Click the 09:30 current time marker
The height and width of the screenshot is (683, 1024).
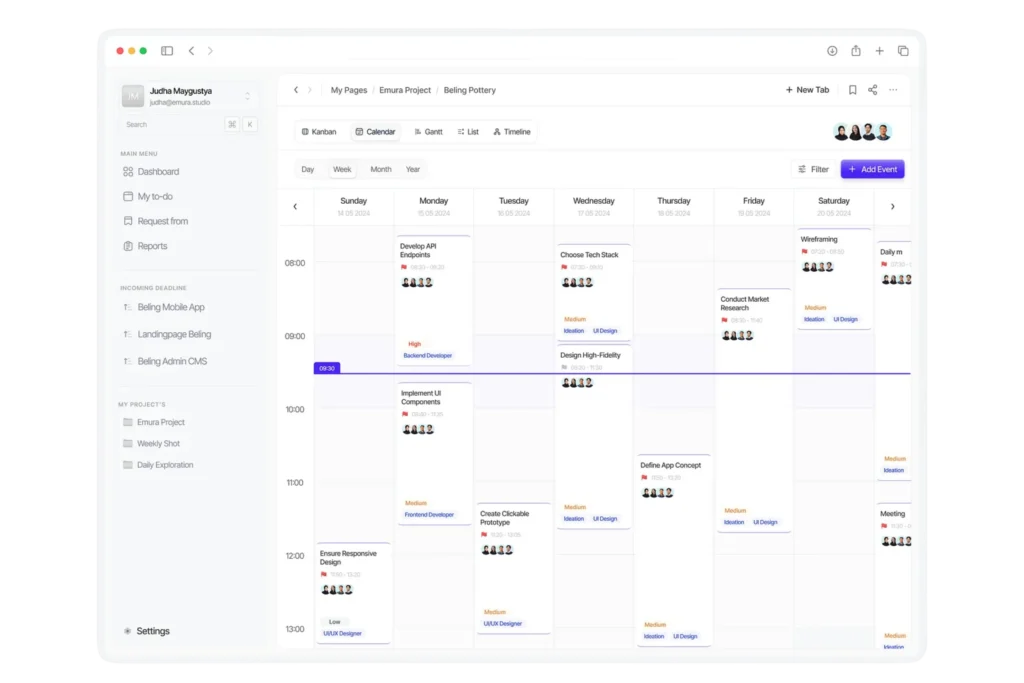326,369
